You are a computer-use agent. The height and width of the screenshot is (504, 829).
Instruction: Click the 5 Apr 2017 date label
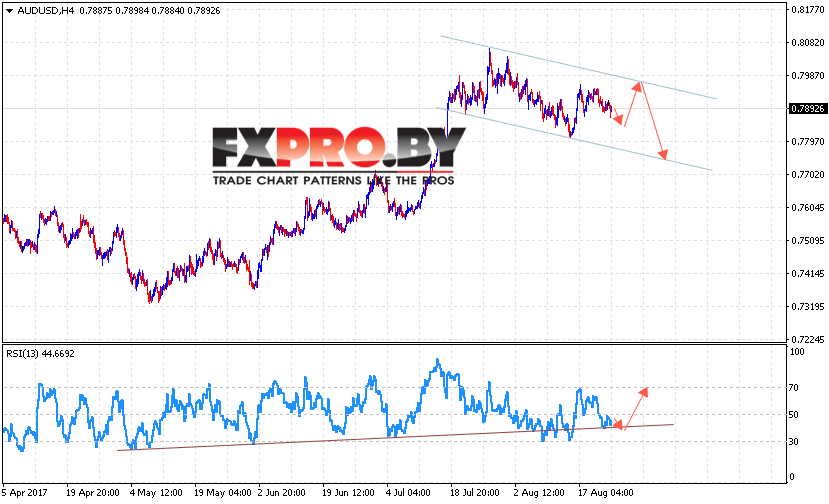click(x=25, y=492)
